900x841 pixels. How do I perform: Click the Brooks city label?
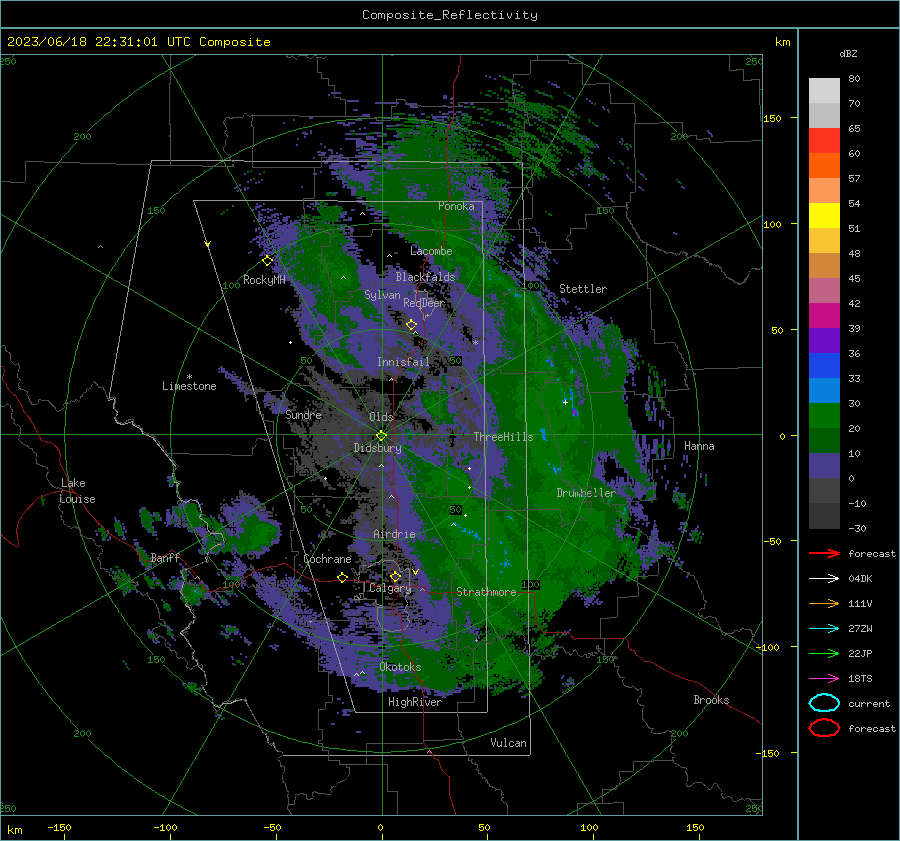(x=711, y=700)
